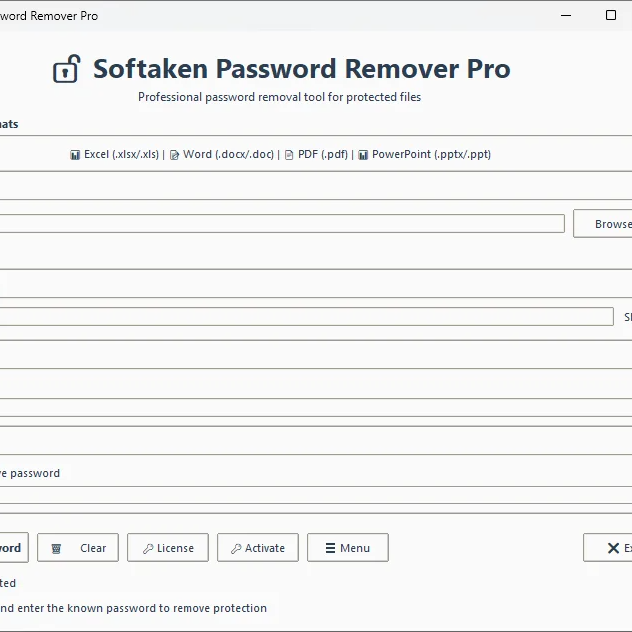Open the hamburger Menu button
This screenshot has height=632, width=632.
coord(347,548)
